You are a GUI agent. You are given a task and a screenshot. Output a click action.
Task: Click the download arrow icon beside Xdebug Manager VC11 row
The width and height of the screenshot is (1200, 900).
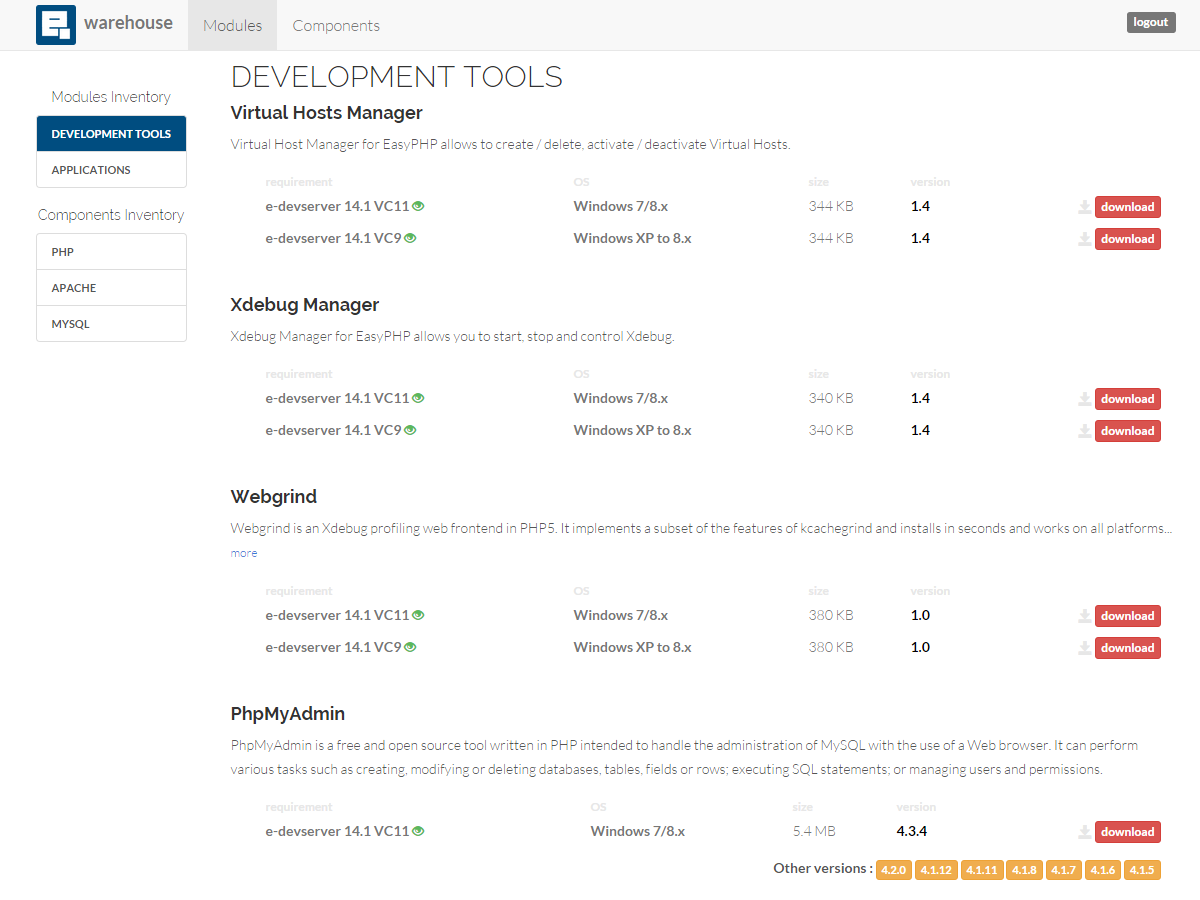pos(1085,398)
